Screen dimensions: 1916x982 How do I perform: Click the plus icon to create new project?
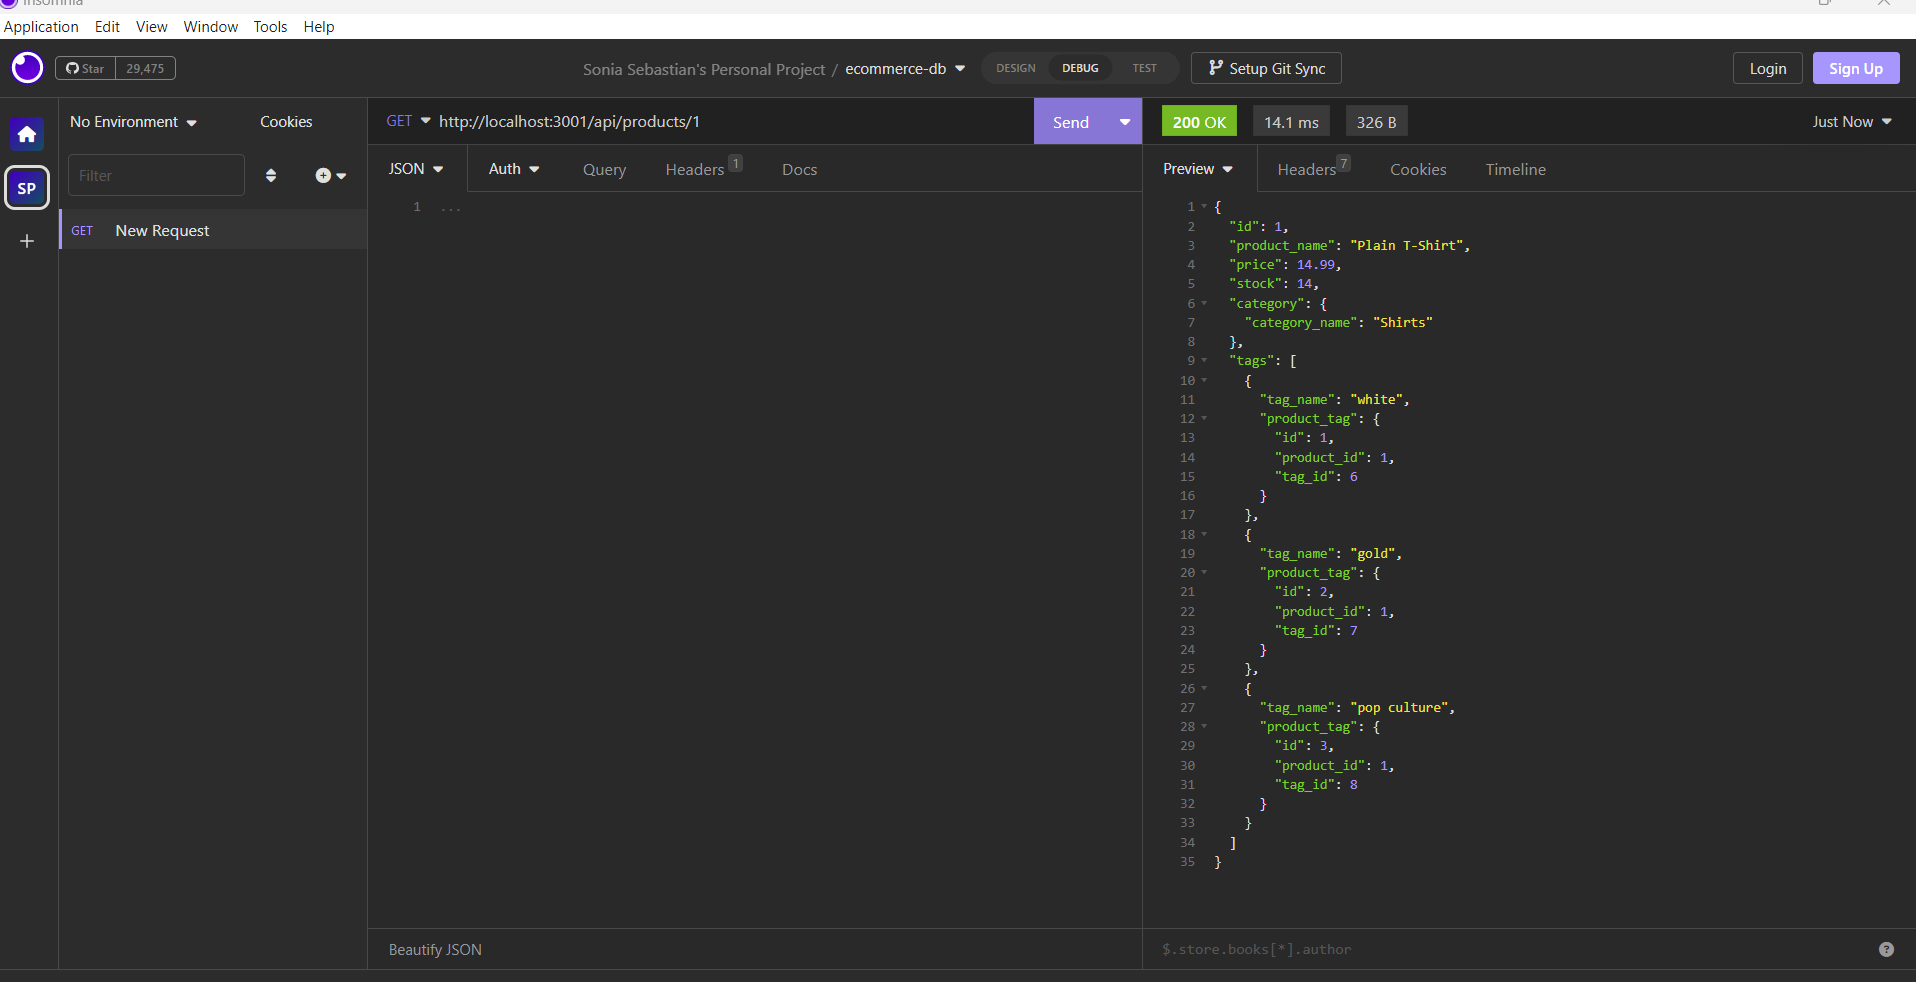coord(25,241)
